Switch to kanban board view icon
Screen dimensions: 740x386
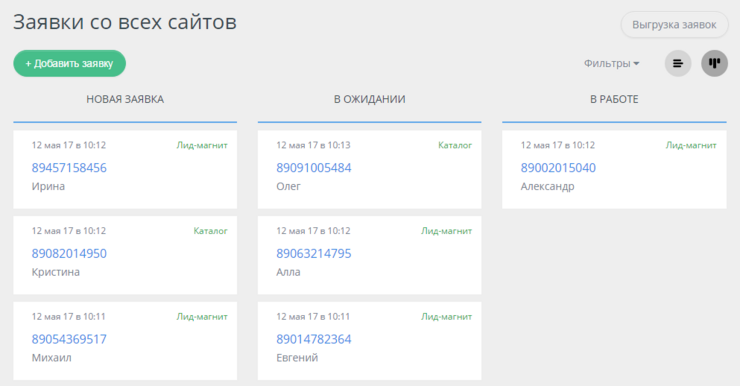coord(715,63)
